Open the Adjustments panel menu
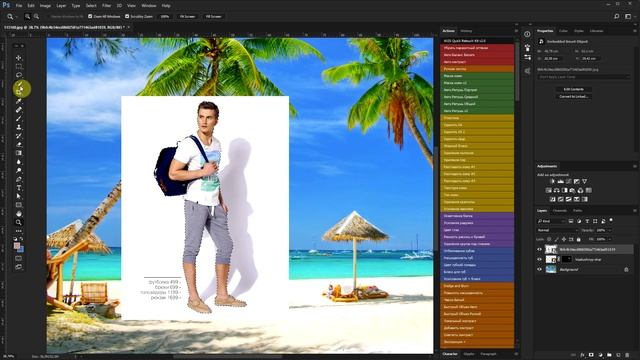The height and width of the screenshot is (360, 640). pos(635,166)
